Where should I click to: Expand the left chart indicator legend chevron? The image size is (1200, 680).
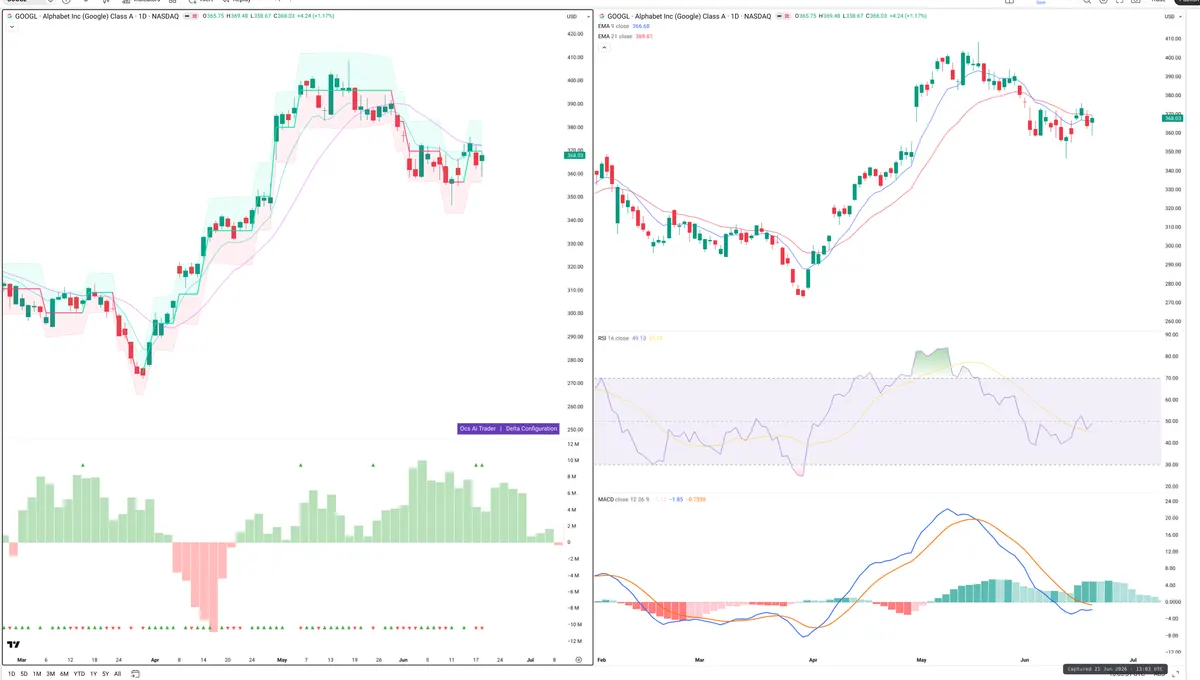click(11, 27)
